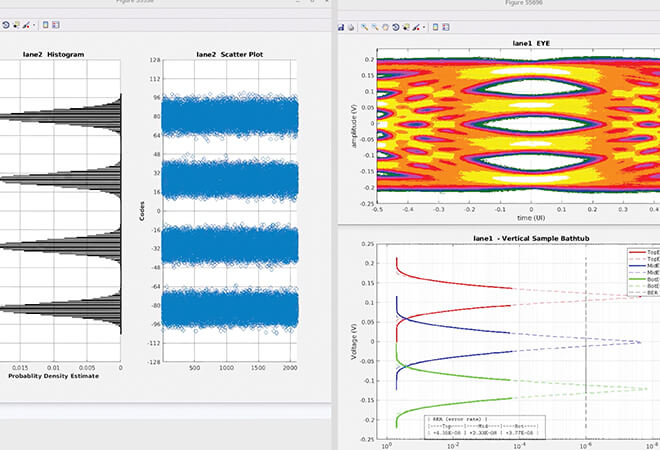
Task: Open brush dropdown arrow in left toolbar
Action: 34,24
